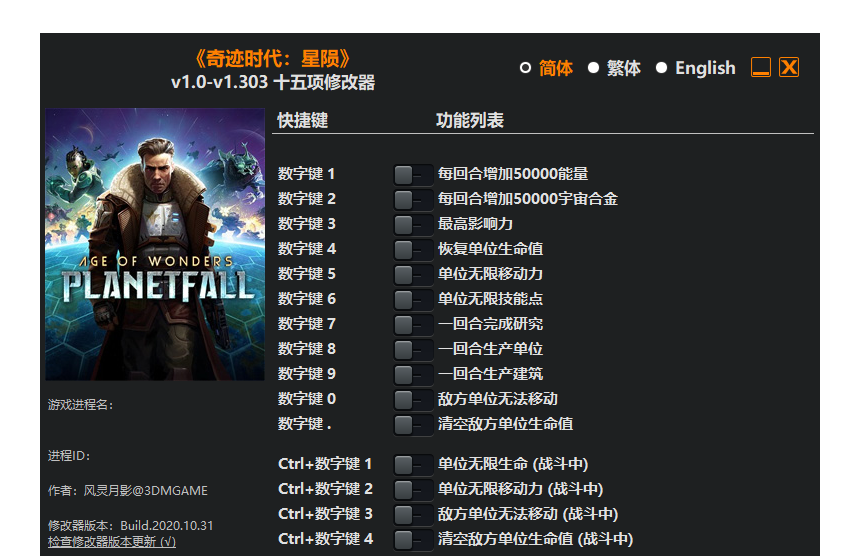Click the Planetfall game cover image
Image resolution: width=846 pixels, height=556 pixels.
pyautogui.click(x=155, y=245)
